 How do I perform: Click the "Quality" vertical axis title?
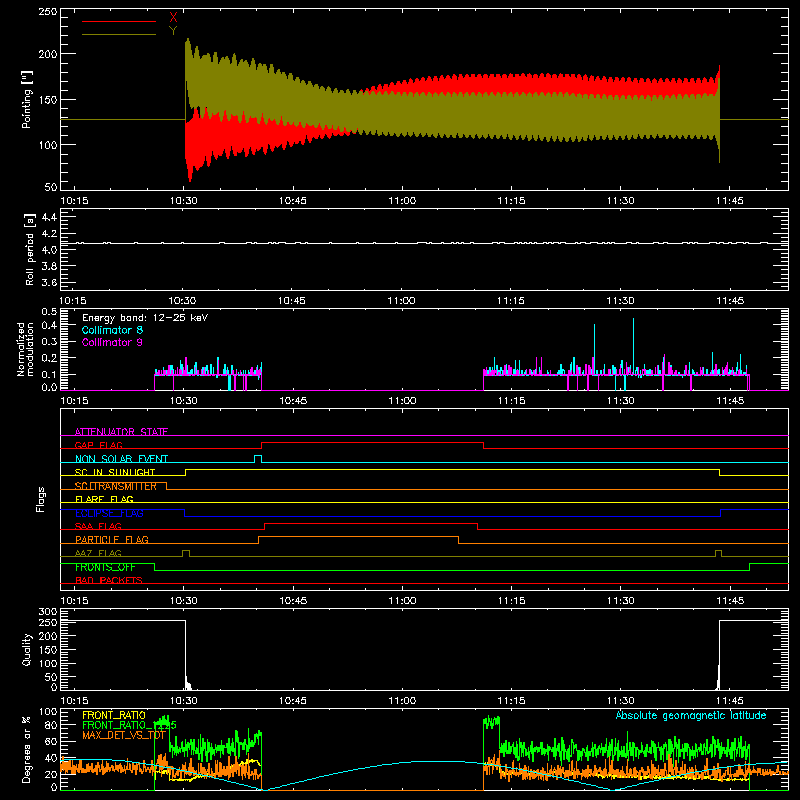tap(27, 650)
